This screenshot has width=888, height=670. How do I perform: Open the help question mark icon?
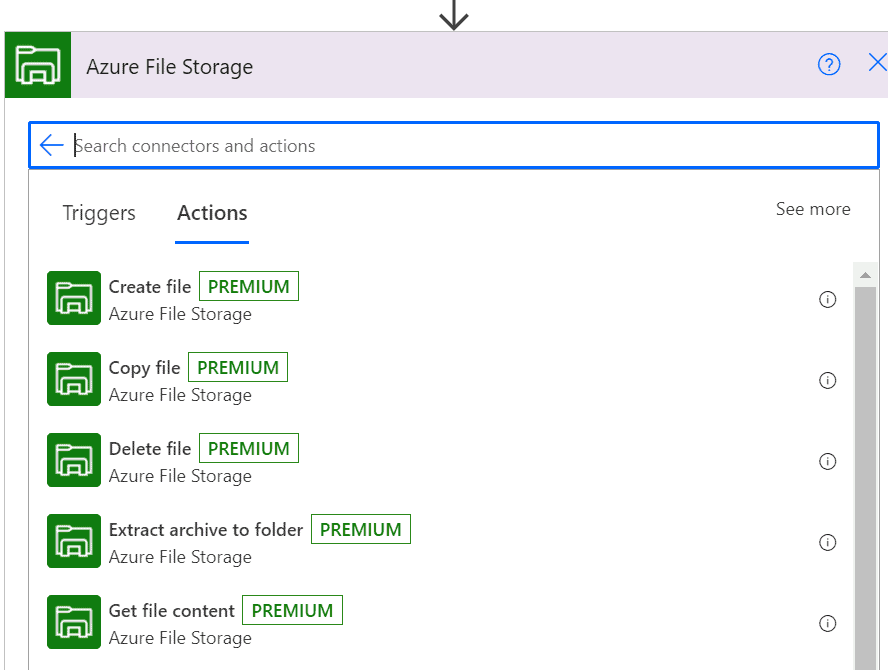(829, 64)
